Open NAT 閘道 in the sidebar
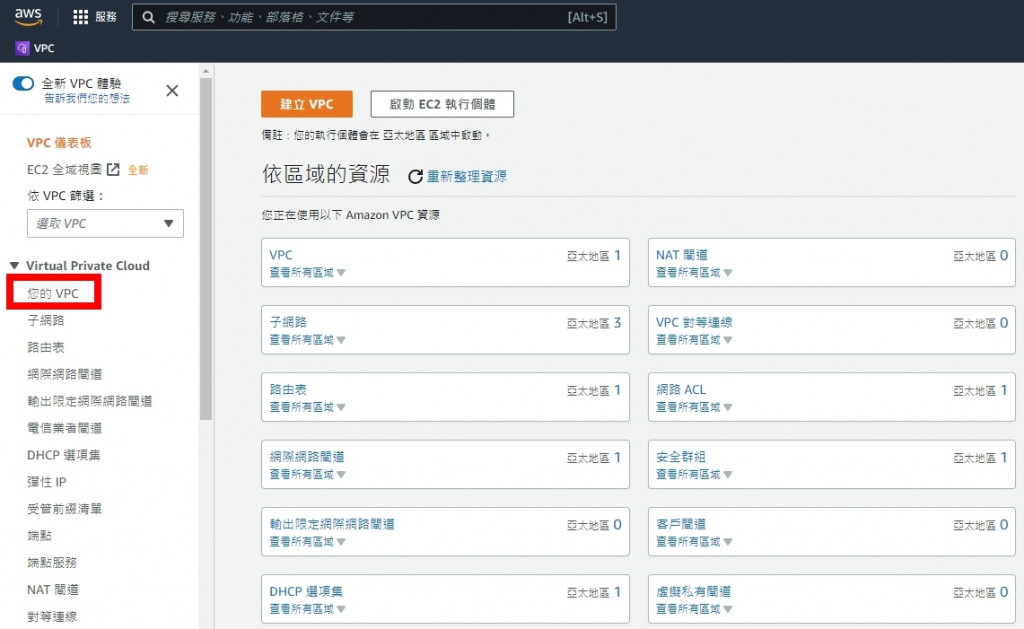1024x629 pixels. click(x=53, y=590)
